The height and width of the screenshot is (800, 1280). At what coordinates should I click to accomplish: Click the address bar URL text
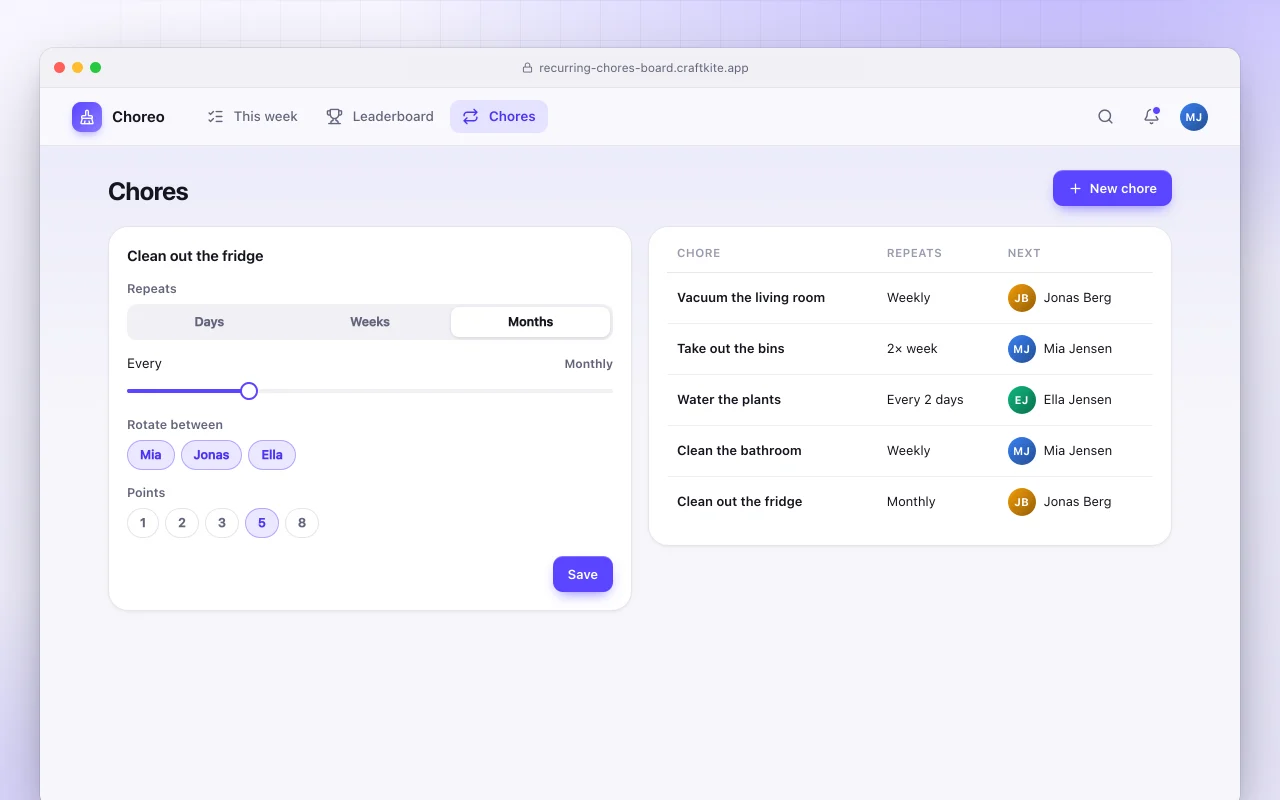644,68
